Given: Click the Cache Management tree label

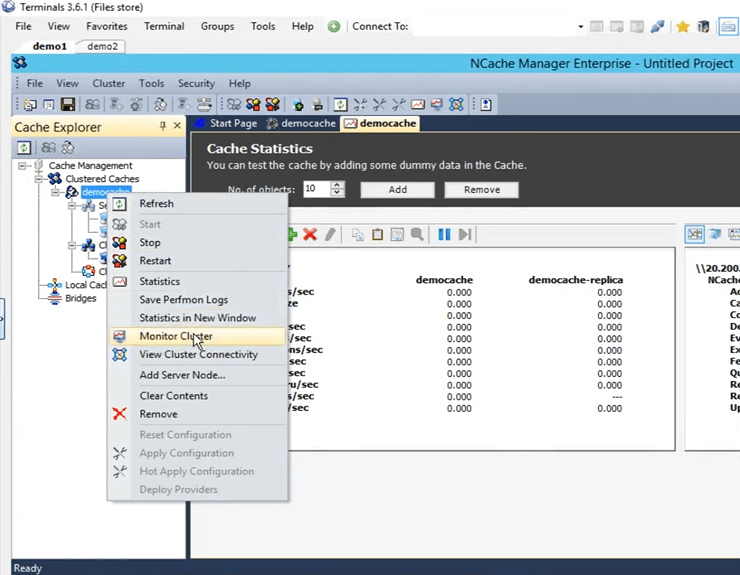Looking at the screenshot, I should pos(91,166).
